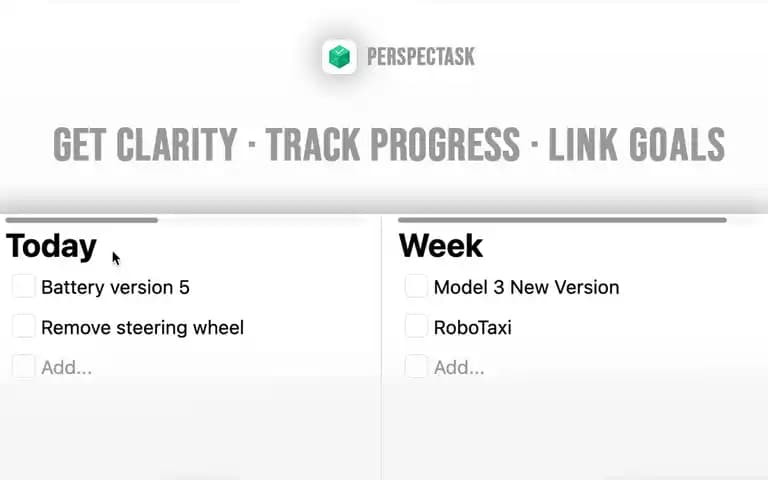Image resolution: width=768 pixels, height=480 pixels.
Task: Click the empty checkbox beside Week's Add row
Action: tap(416, 366)
